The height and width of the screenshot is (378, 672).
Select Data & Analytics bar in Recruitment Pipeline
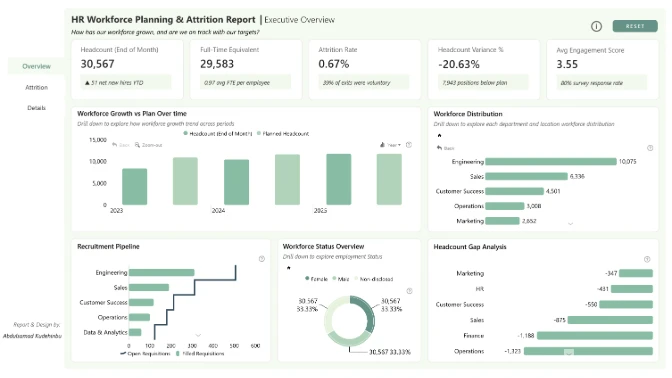point(135,332)
